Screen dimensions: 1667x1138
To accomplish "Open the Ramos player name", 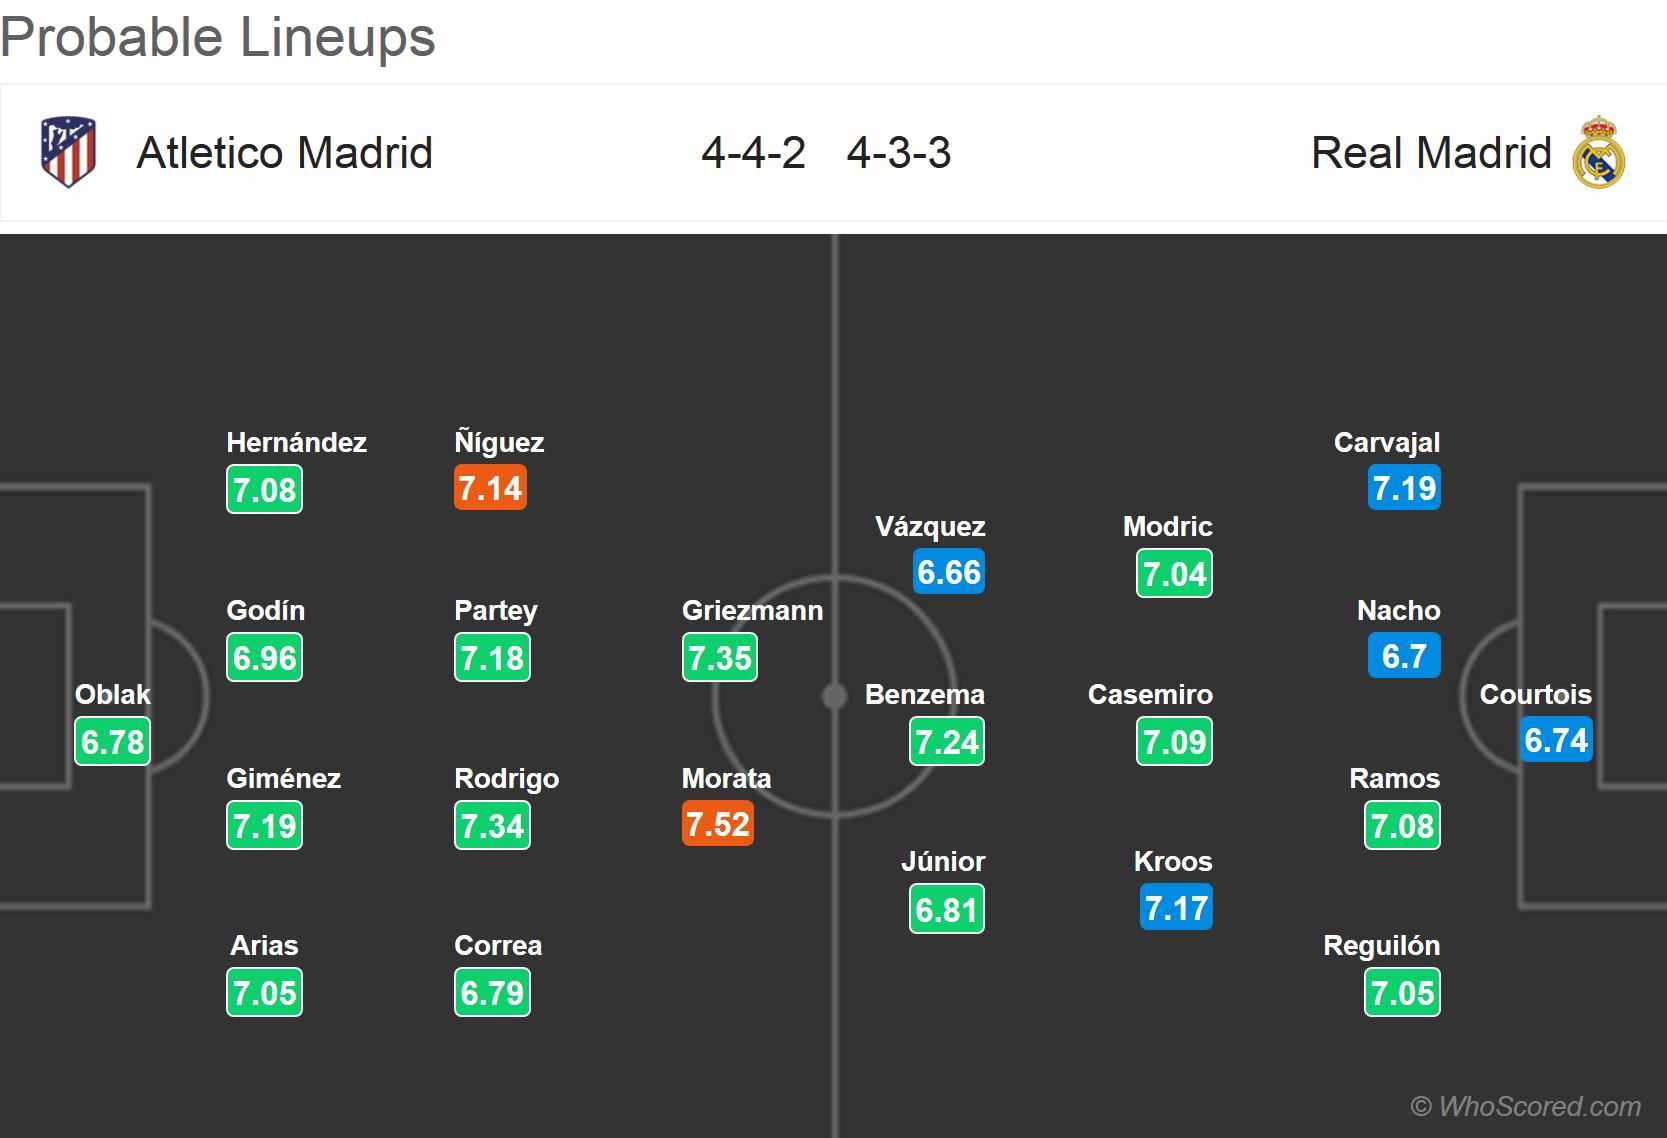I will click(x=1394, y=778).
